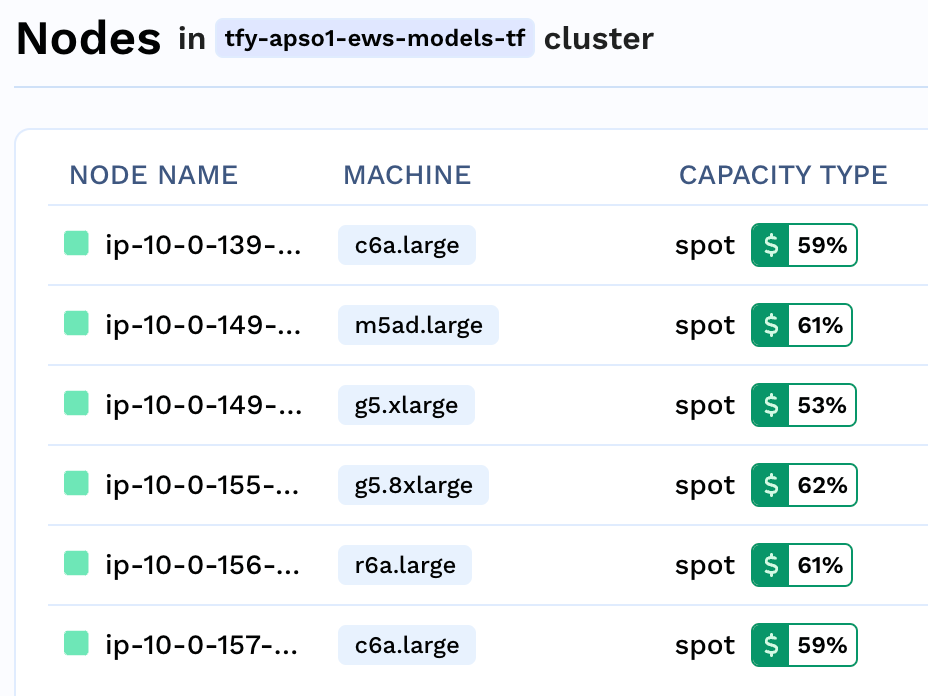Click 59% savings value in ip-10-0-157 row
The width and height of the screenshot is (928, 696).
822,645
